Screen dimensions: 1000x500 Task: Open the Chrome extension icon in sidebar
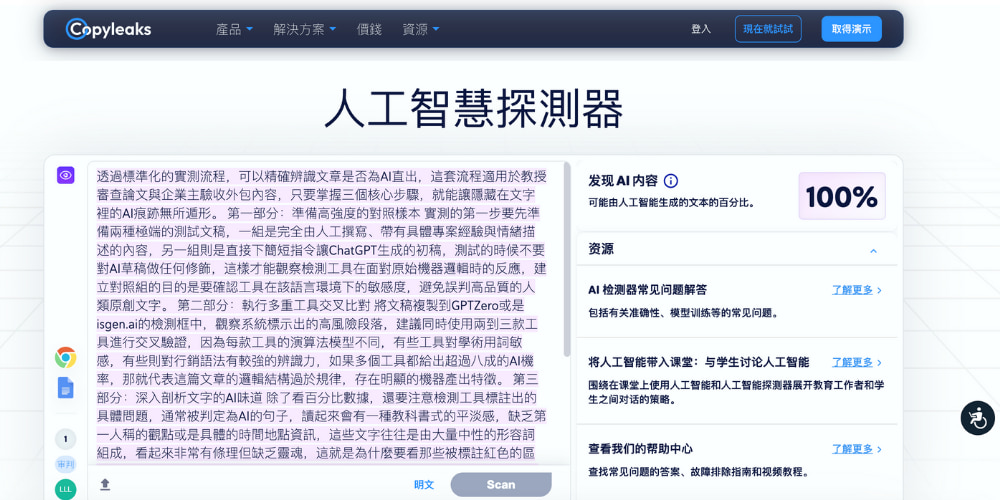pos(66,358)
